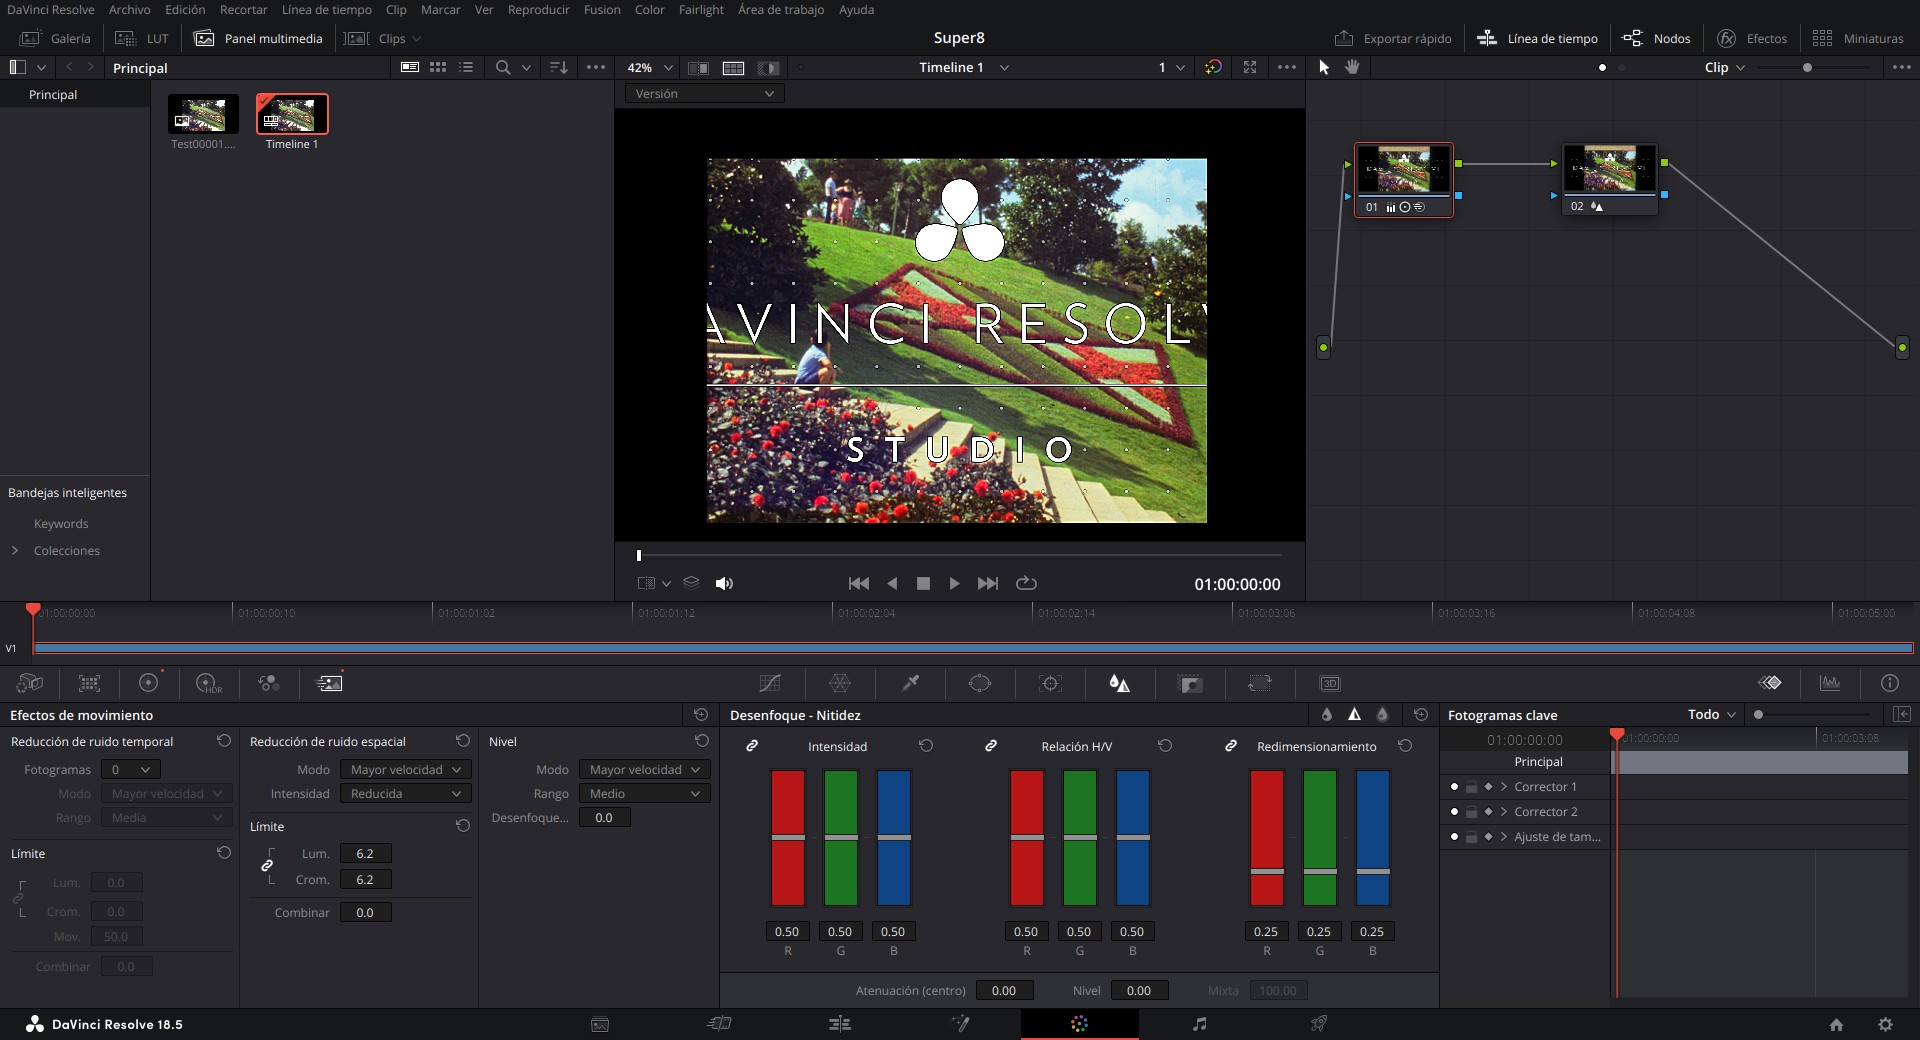Open the Timeline 1 selector dropdown

click(x=964, y=67)
